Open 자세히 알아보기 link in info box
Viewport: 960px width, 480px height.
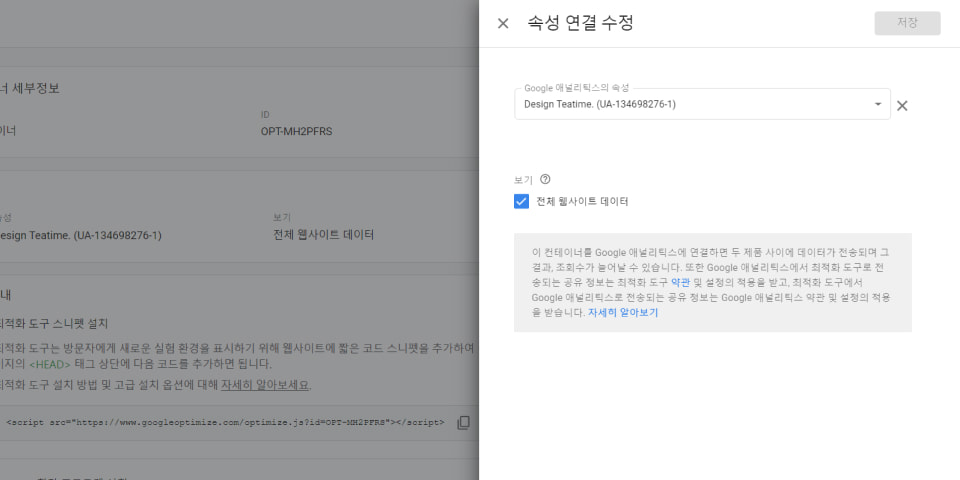point(623,312)
